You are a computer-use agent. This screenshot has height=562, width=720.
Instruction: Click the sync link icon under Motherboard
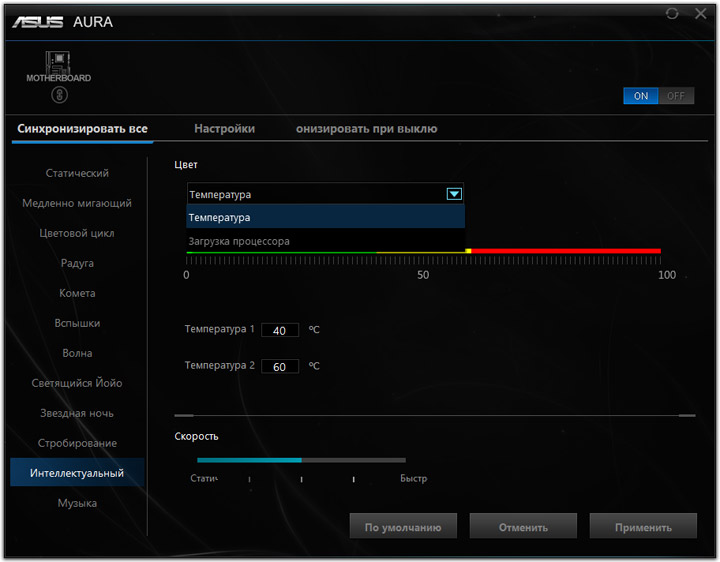(59, 95)
